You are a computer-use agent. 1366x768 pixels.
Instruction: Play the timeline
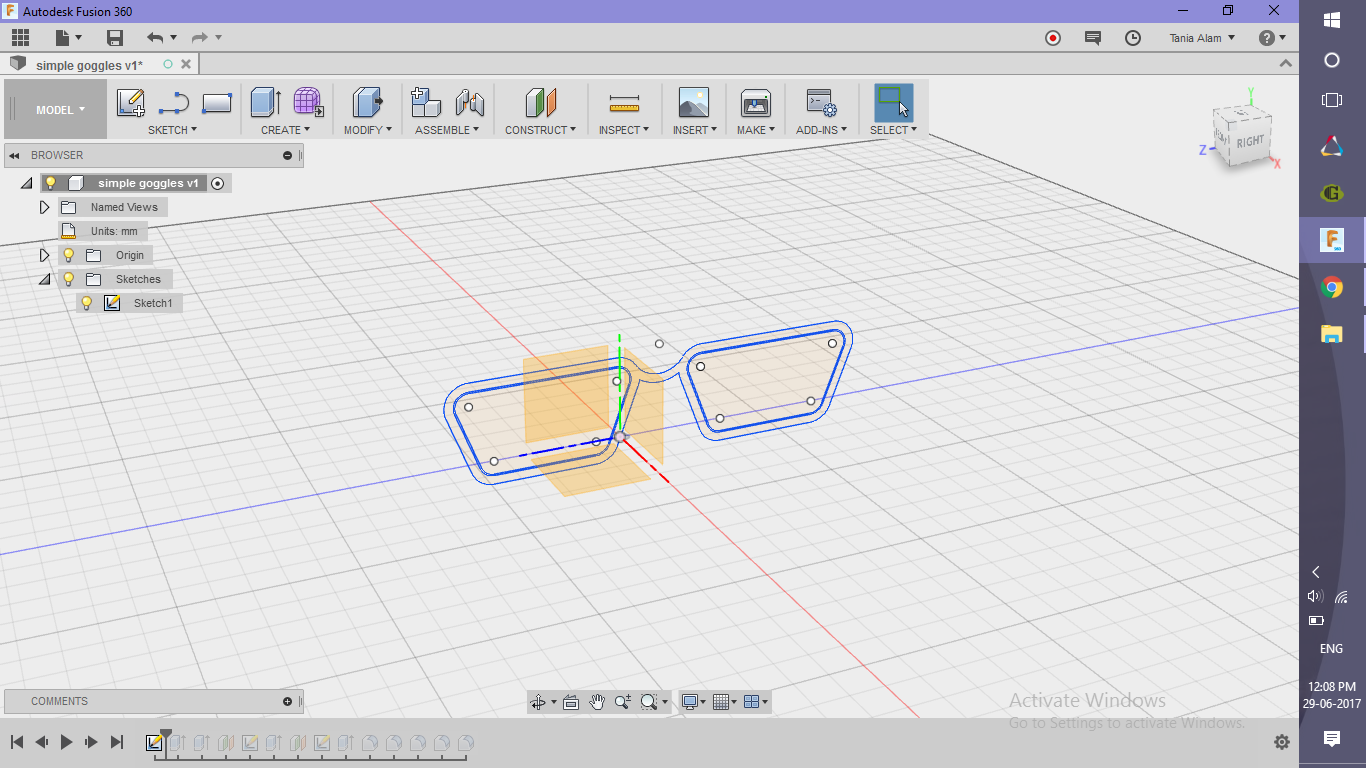pos(66,742)
